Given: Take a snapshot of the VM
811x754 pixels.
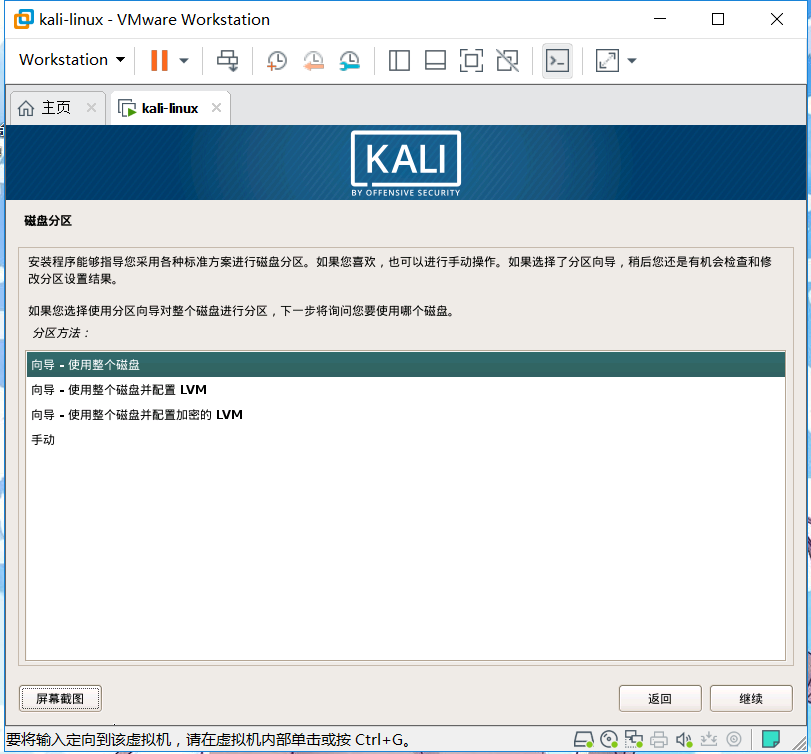Looking at the screenshot, I should point(277,61).
